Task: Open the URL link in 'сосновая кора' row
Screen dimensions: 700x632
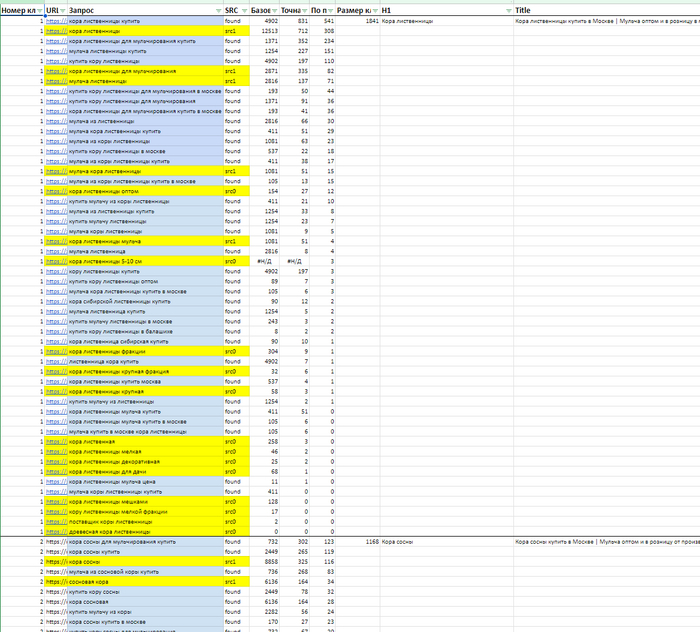Action: pos(56,581)
